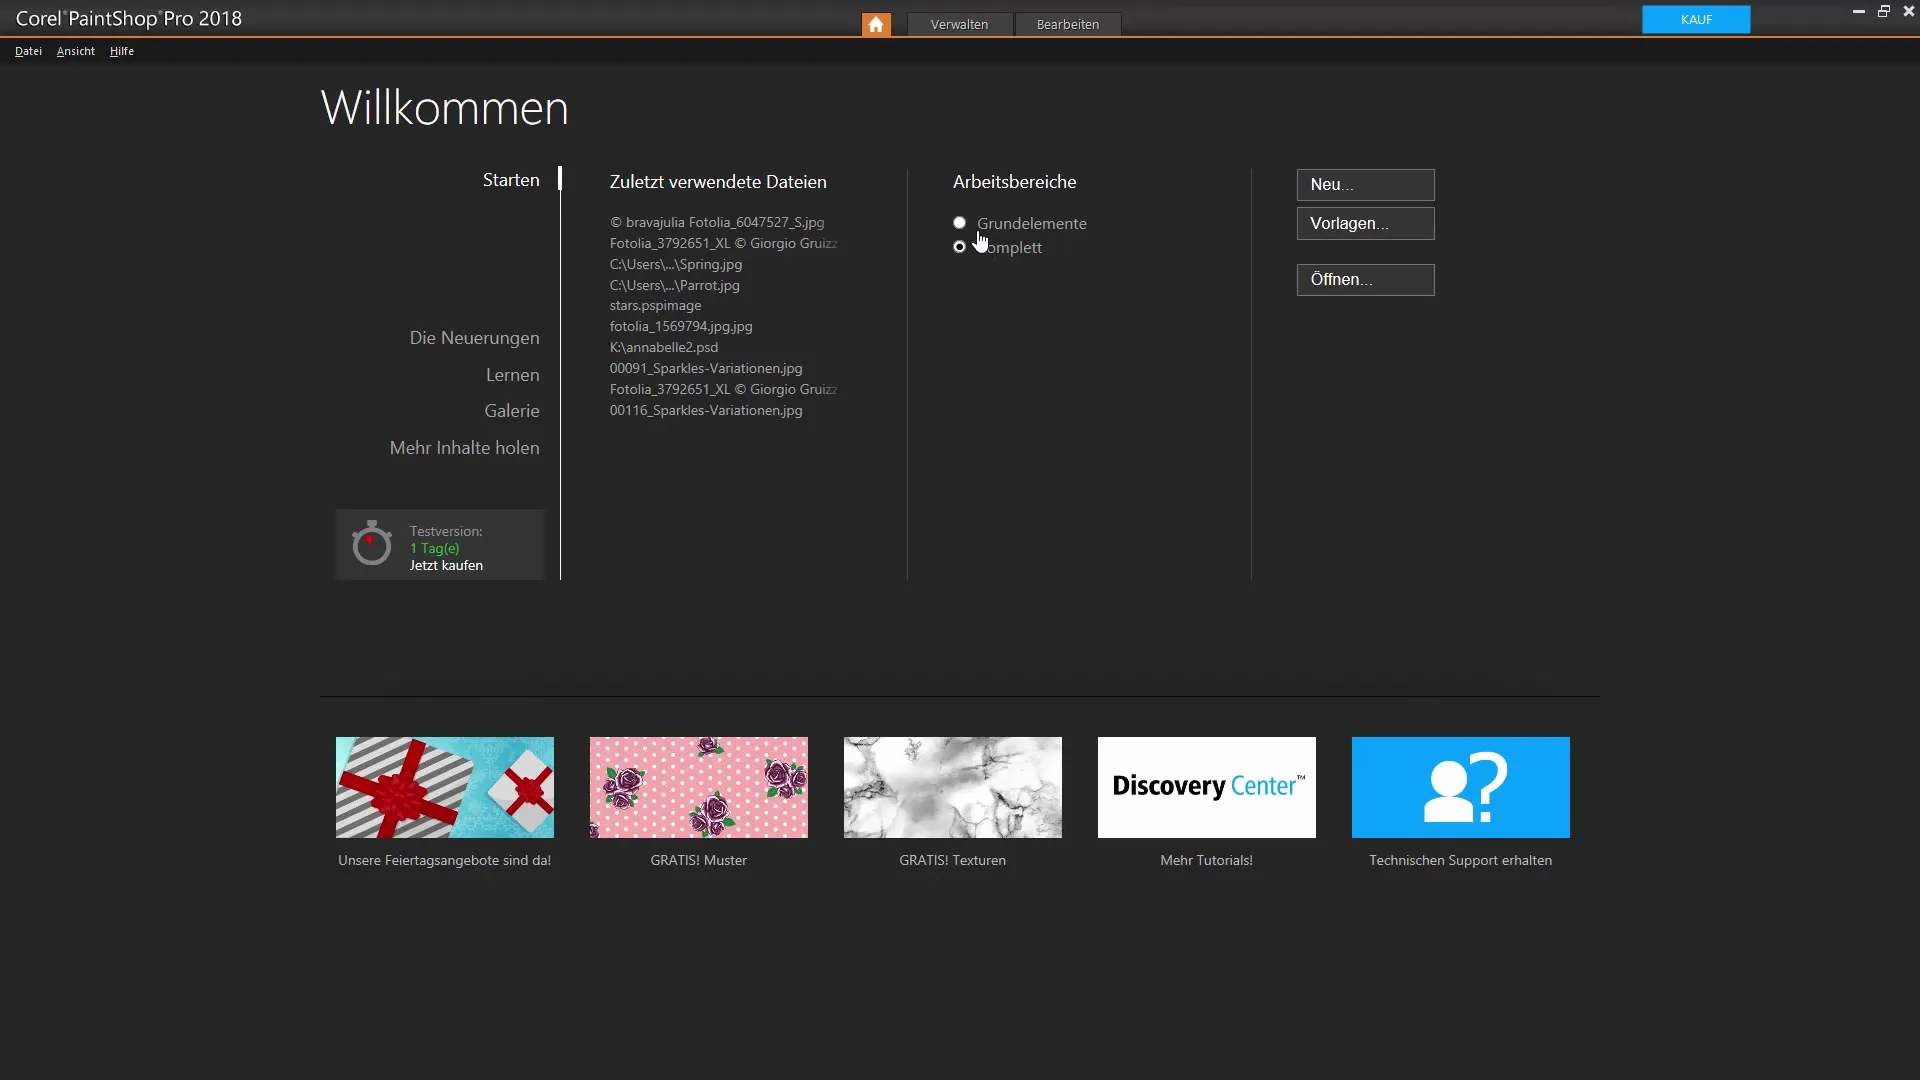The width and height of the screenshot is (1920, 1080).
Task: Minimize the PaintShop Pro window
Action: (1859, 11)
